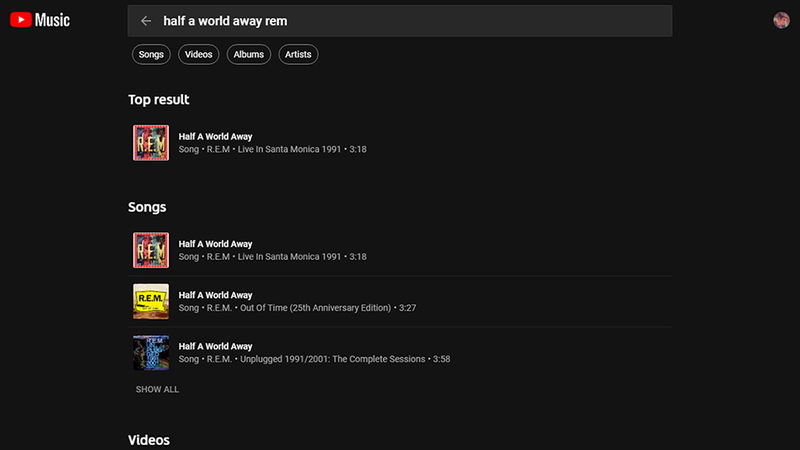Screen dimensions: 800x450
Task: Filter results by Songs chip
Action: point(151,55)
